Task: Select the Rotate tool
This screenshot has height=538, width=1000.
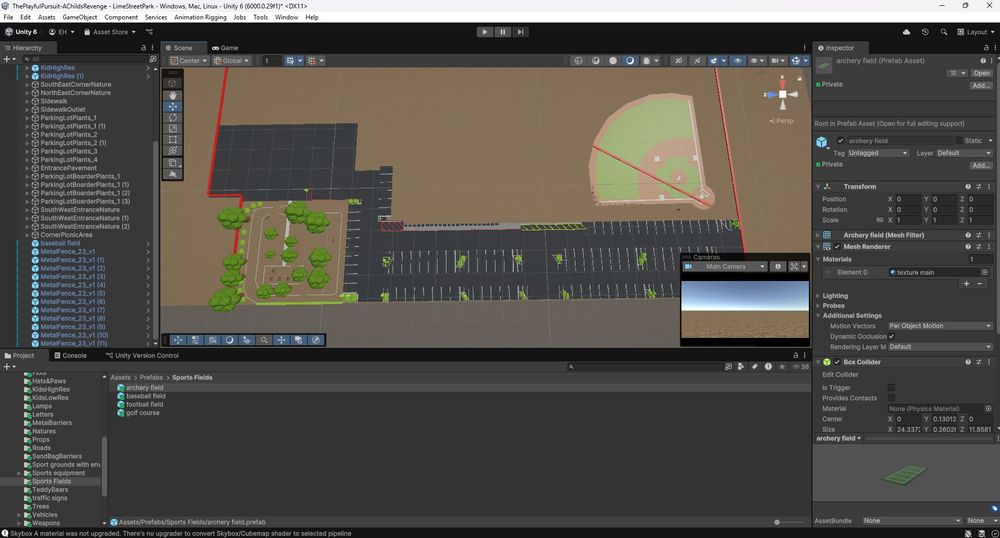Action: (x=173, y=117)
